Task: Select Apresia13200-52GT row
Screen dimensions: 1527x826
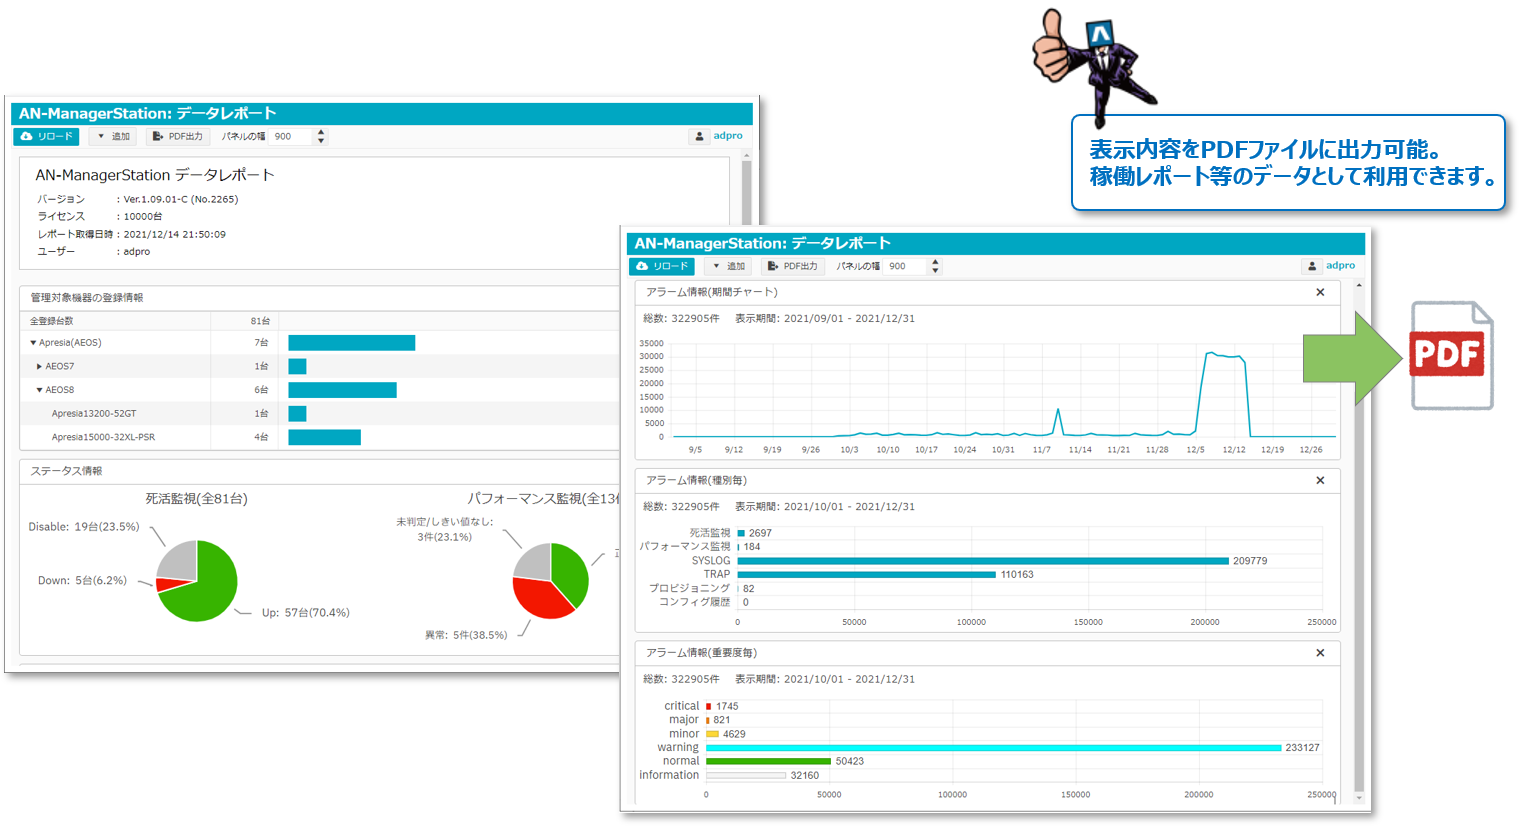Action: [320, 414]
